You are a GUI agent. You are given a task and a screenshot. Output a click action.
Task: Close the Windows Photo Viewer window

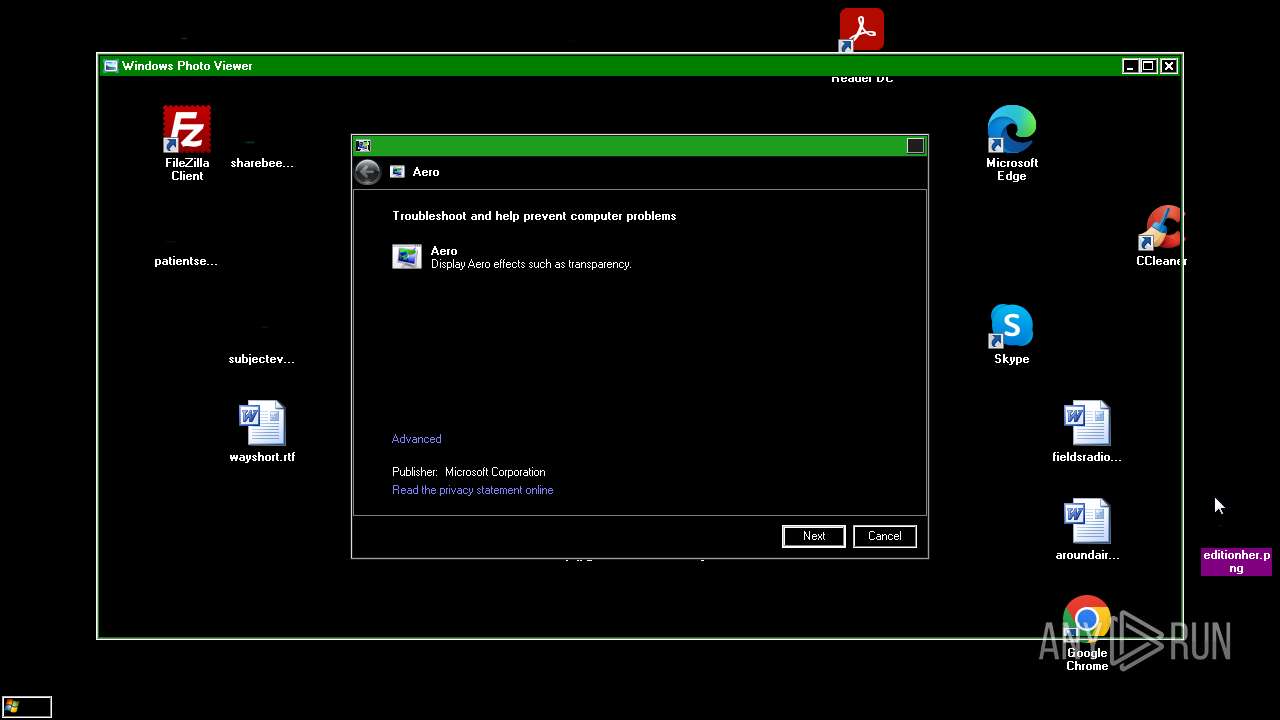tap(1169, 66)
